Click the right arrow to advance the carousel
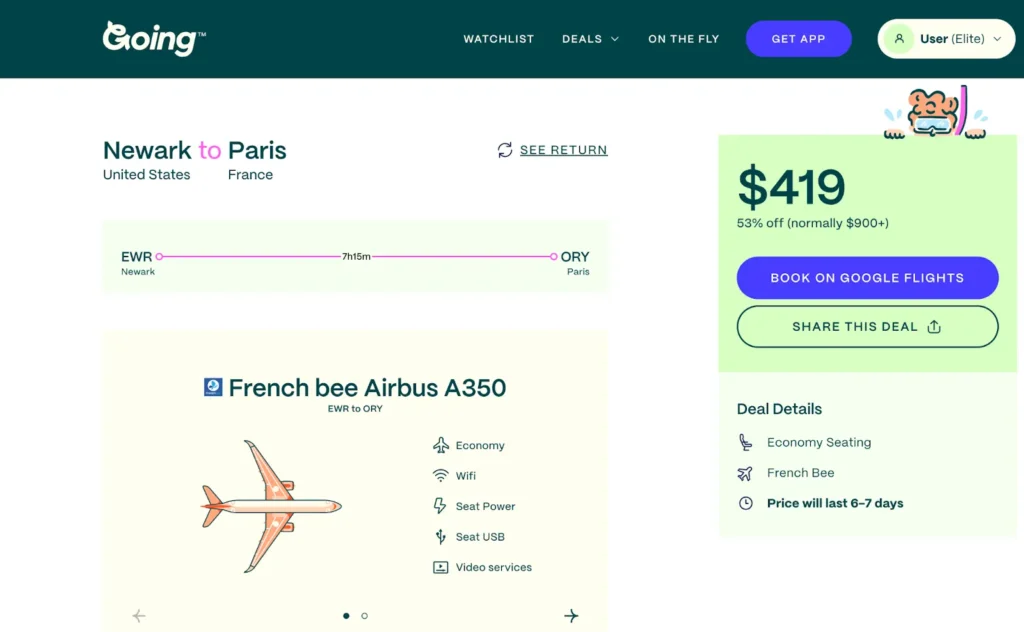This screenshot has width=1024, height=632. point(573,616)
